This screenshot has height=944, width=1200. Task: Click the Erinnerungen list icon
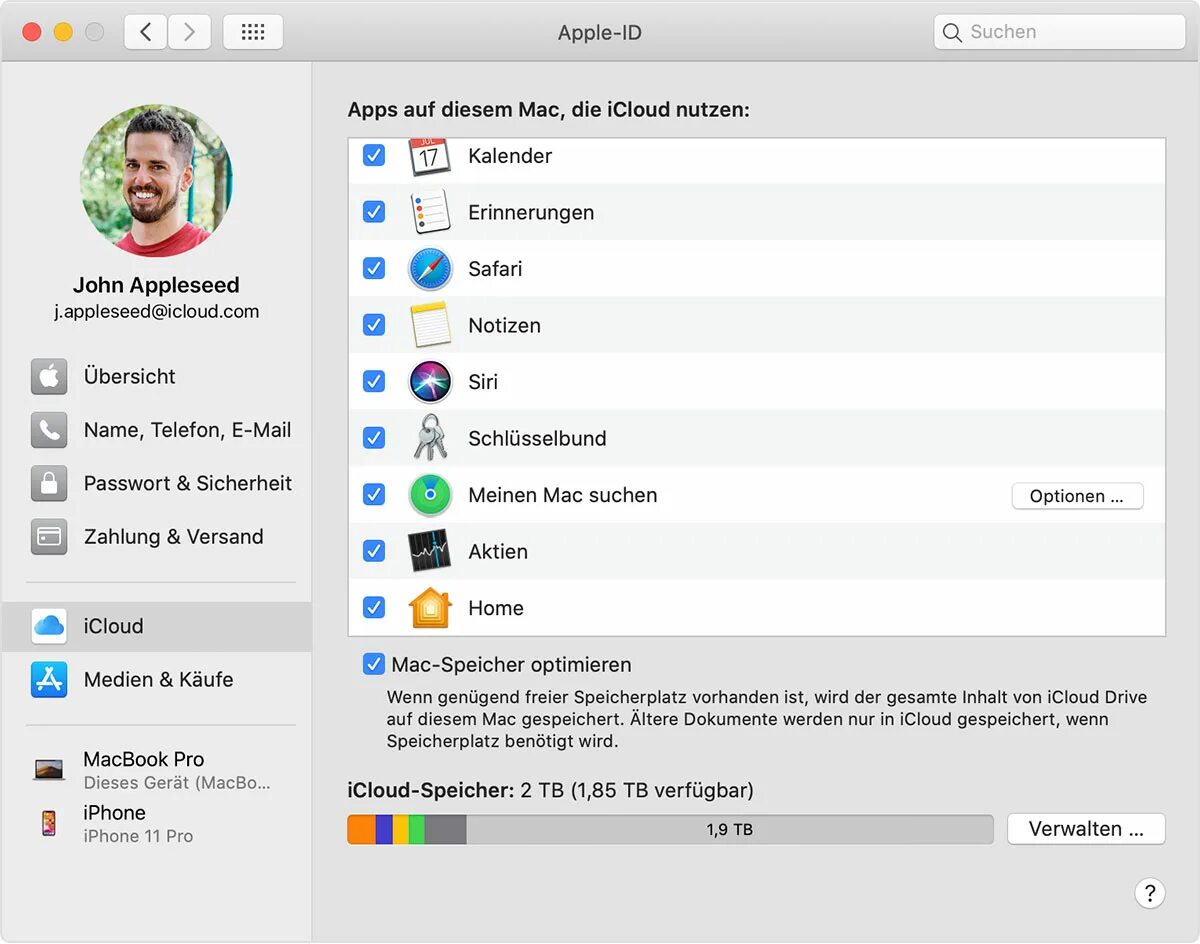[x=430, y=212]
